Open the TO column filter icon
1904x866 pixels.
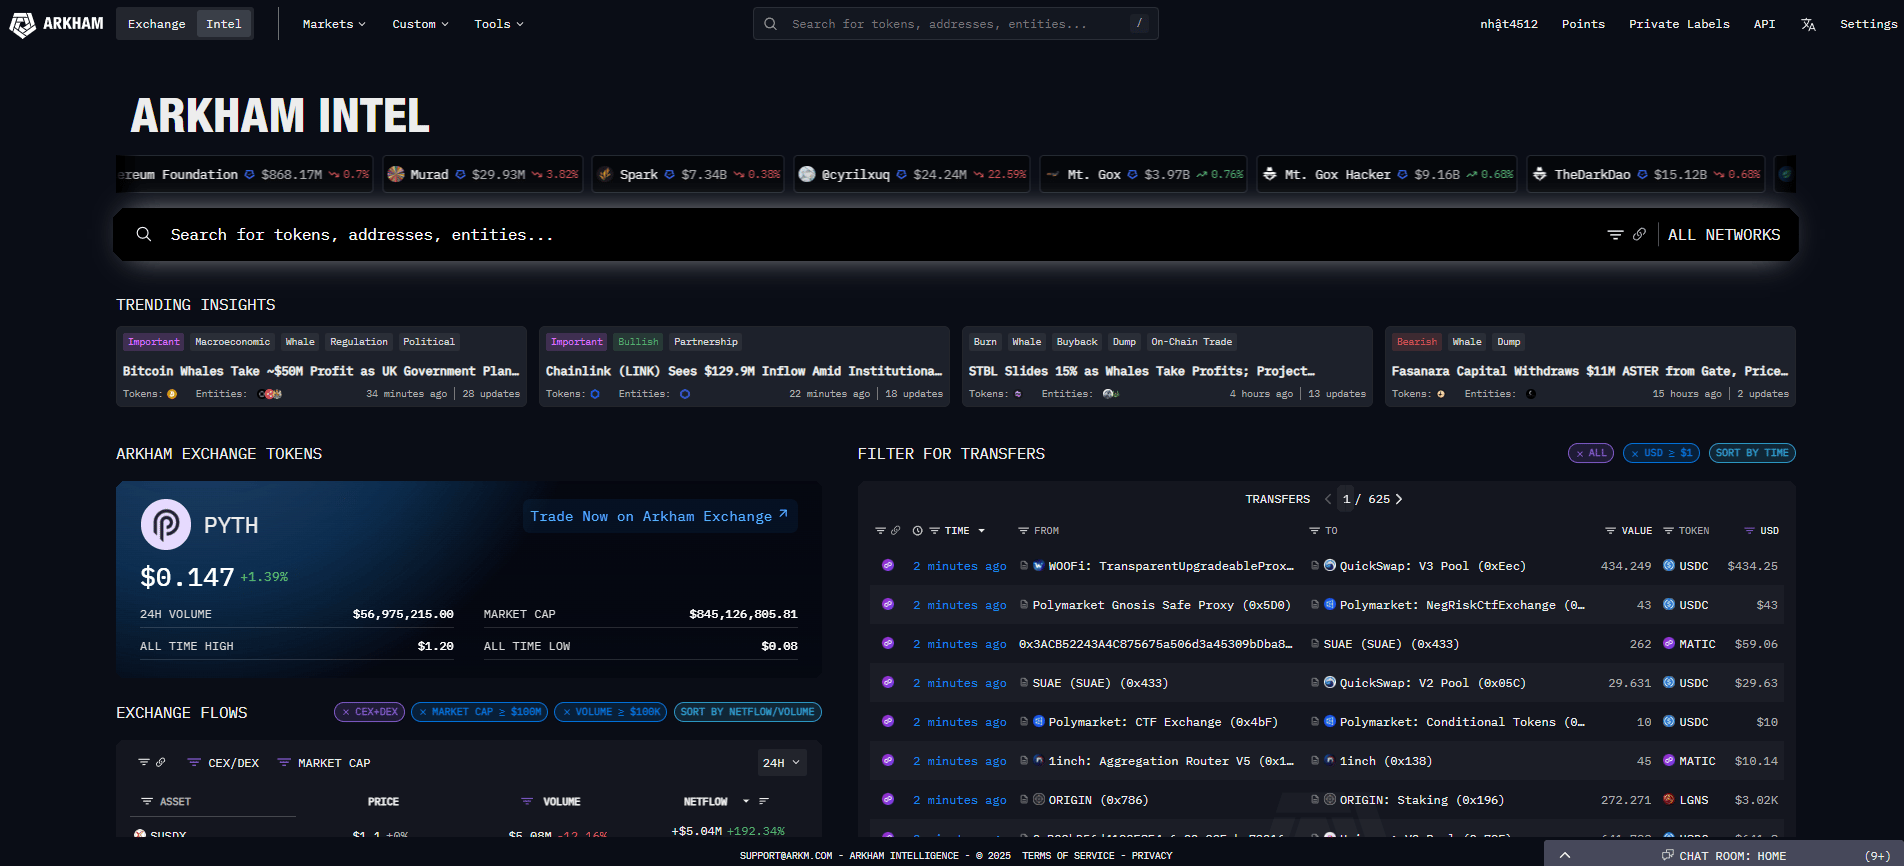1314,531
